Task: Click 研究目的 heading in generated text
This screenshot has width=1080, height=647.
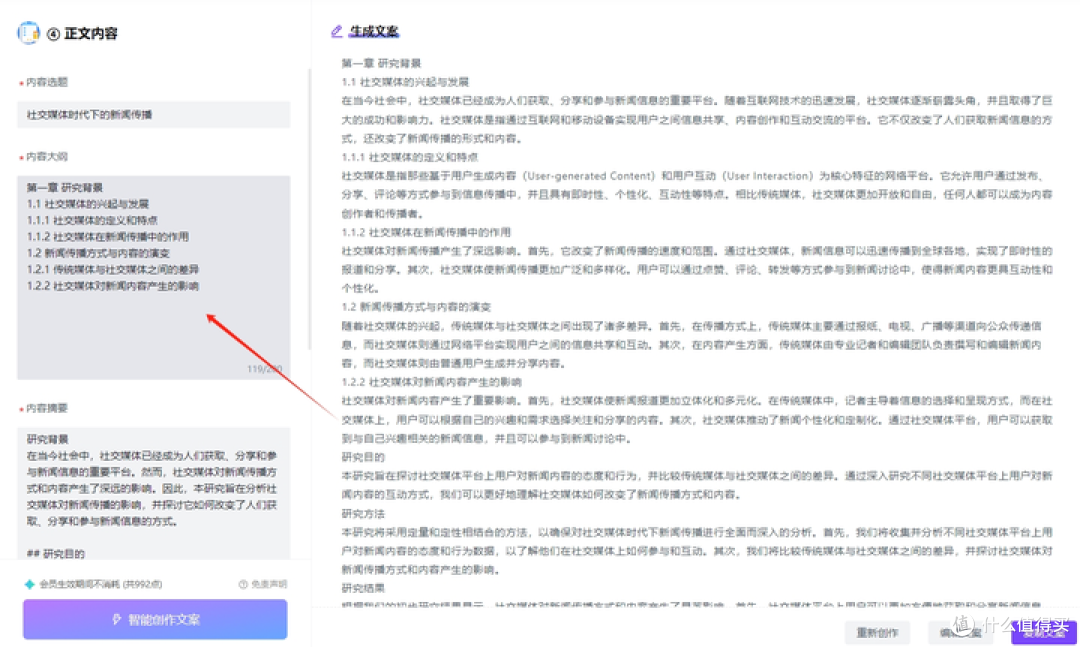Action: coord(363,457)
